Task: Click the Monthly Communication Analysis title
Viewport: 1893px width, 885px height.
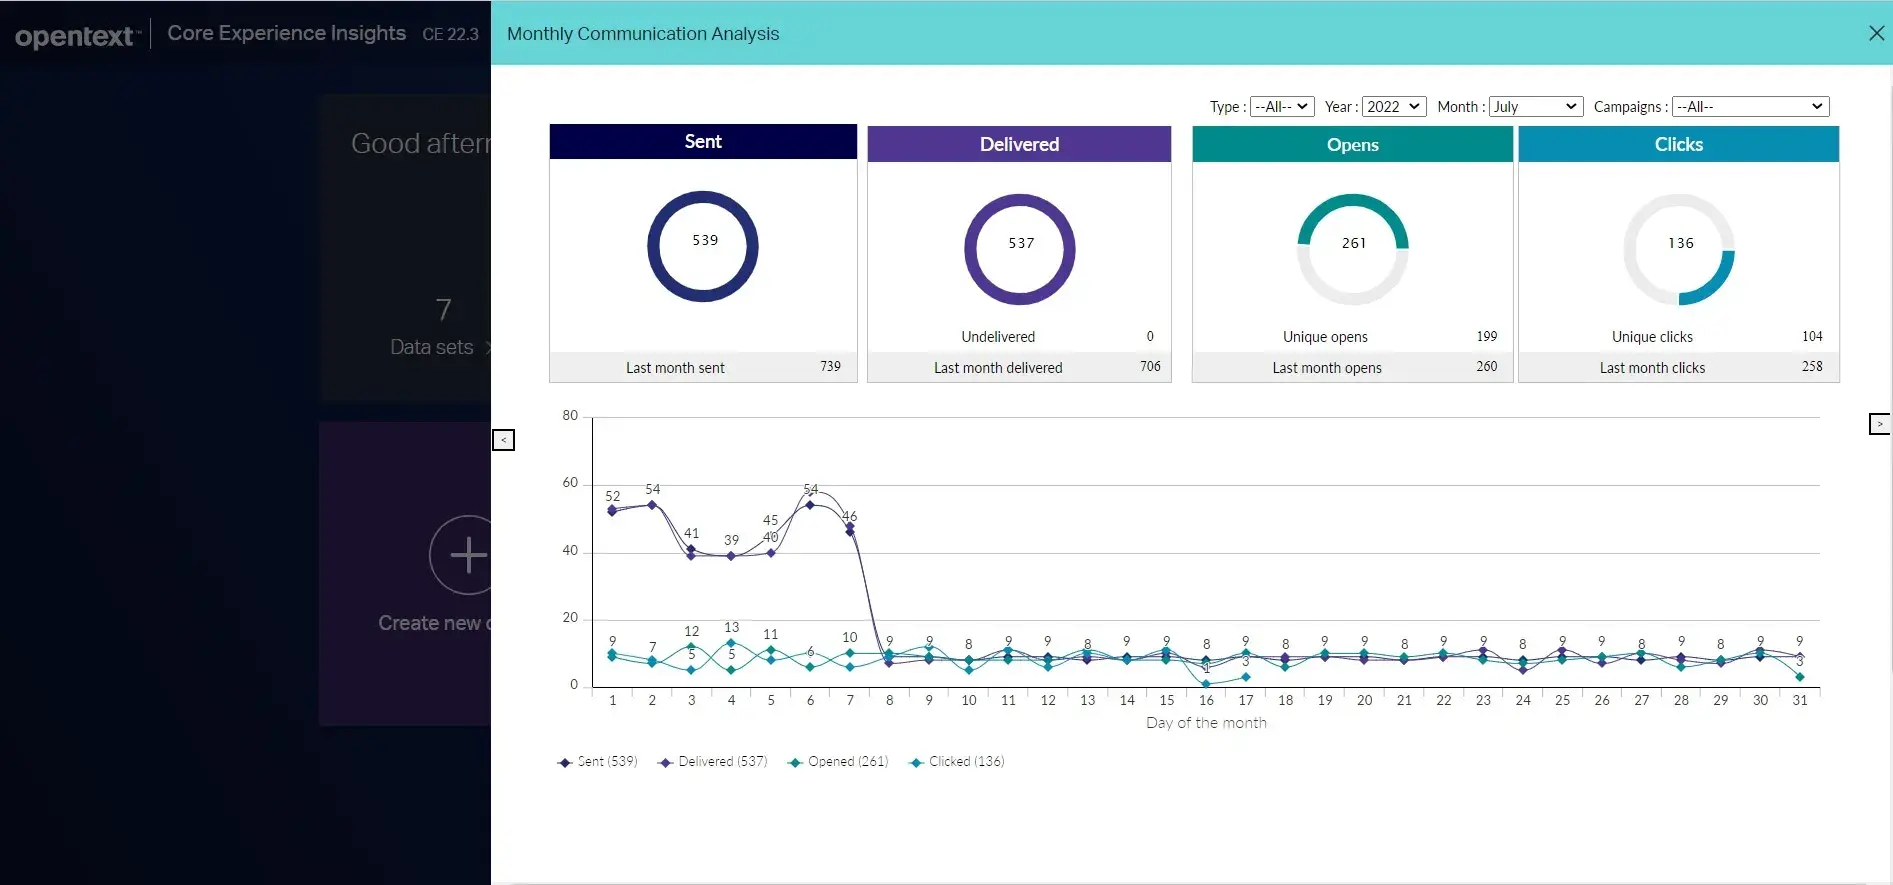Action: pos(643,34)
